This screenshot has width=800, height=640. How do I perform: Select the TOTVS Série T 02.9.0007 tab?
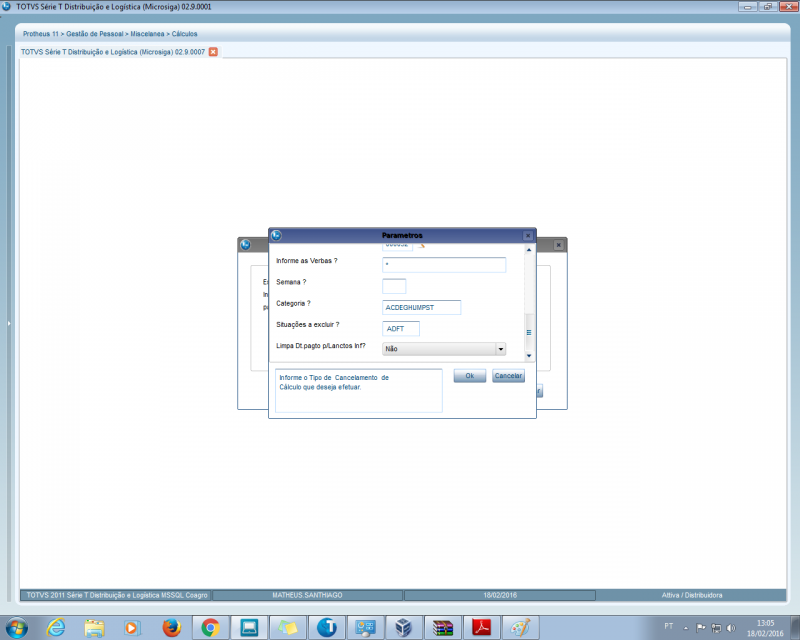pos(113,52)
